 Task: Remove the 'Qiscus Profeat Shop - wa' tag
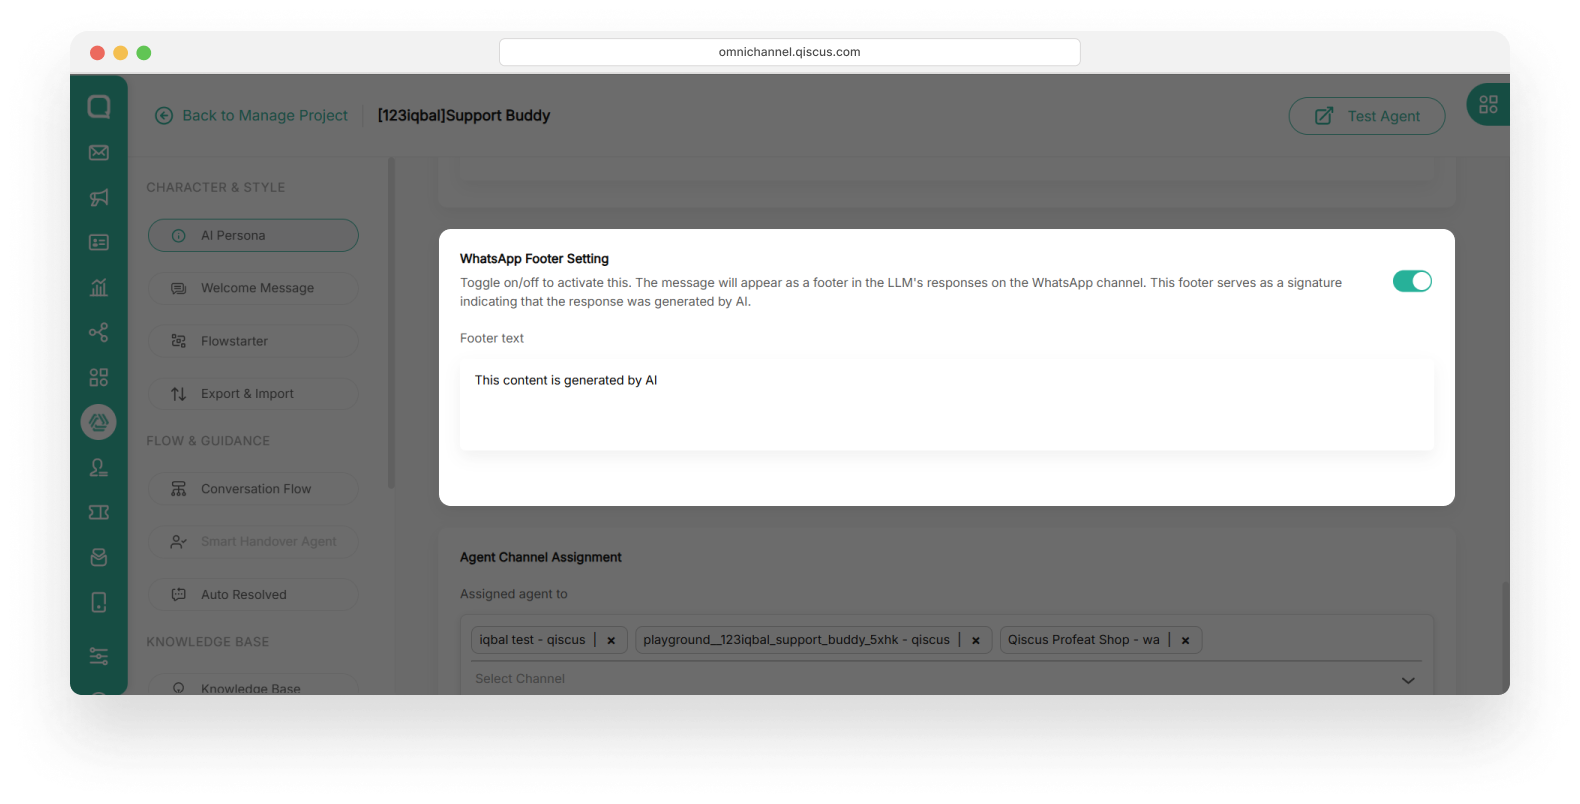click(1185, 641)
